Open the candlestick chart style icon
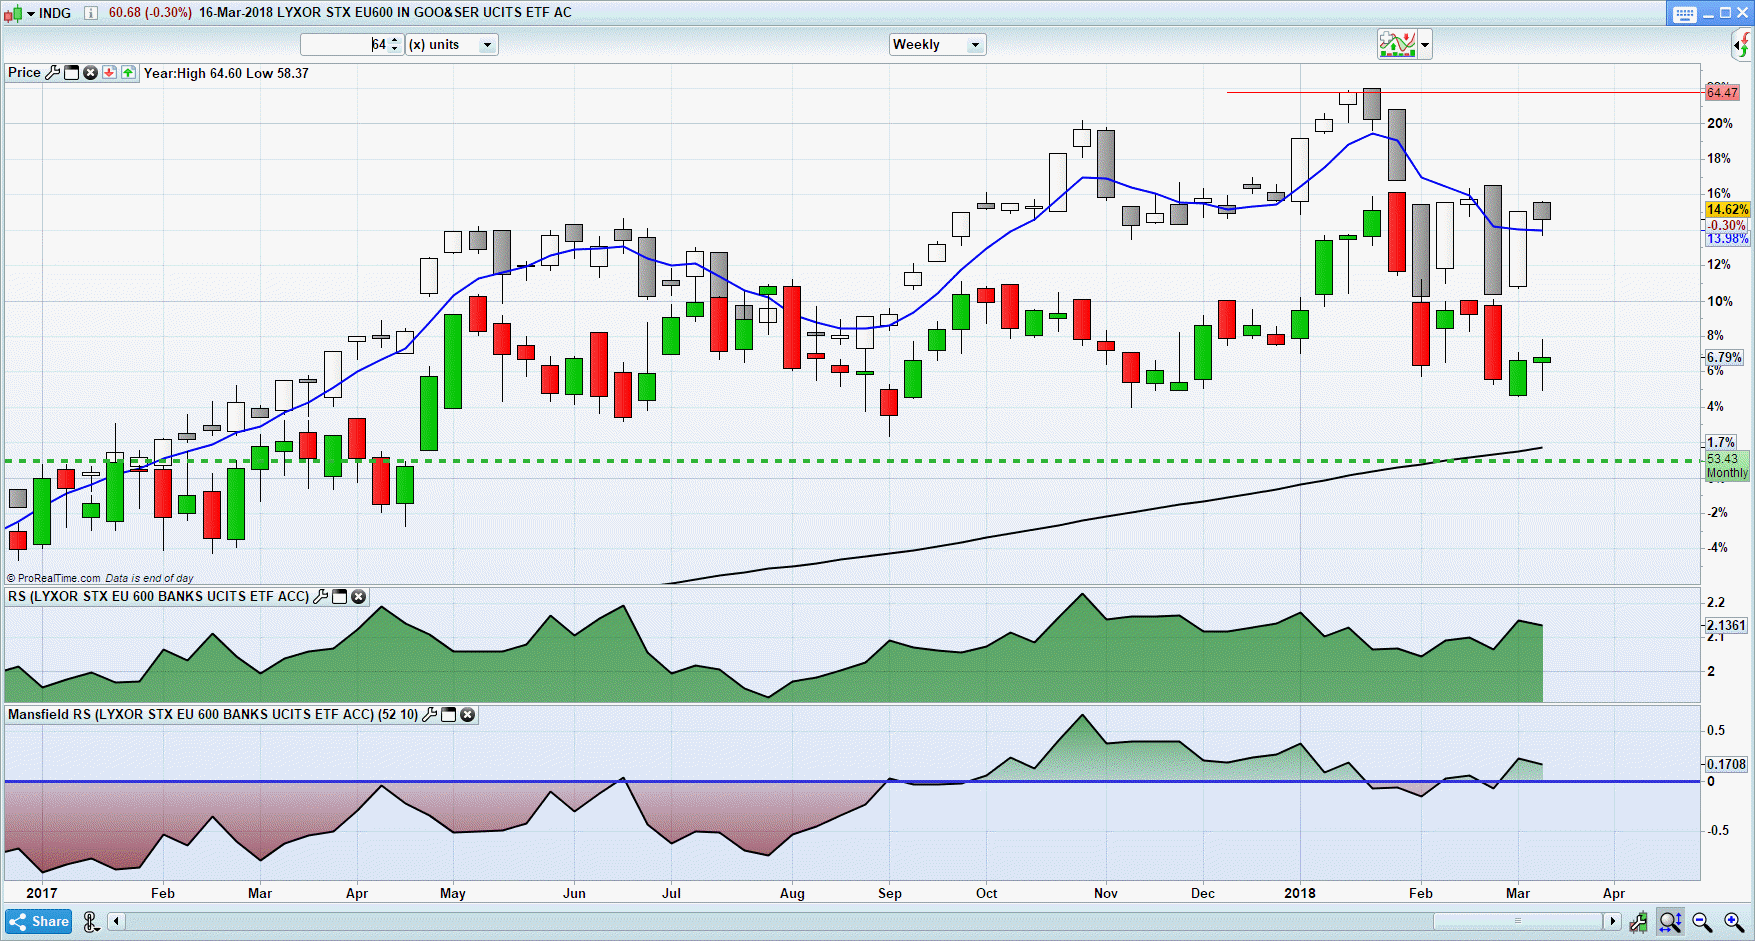Image resolution: width=1755 pixels, height=941 pixels. (x=13, y=13)
